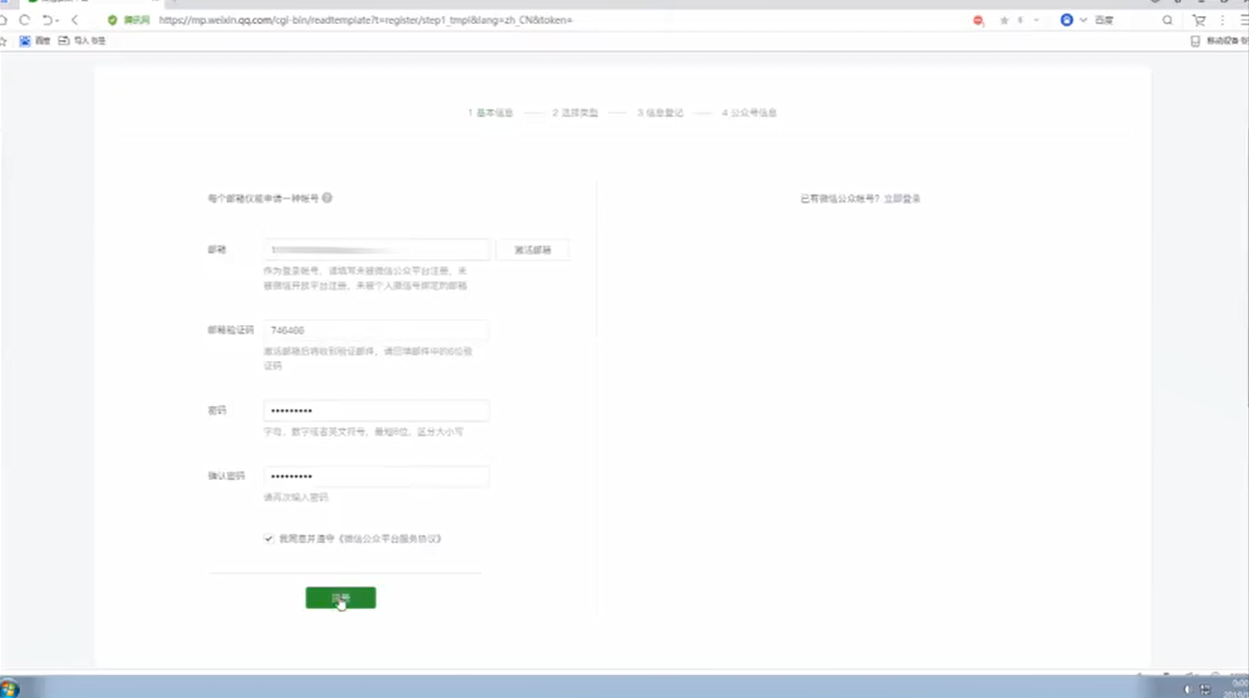Click the green security shield icon
This screenshot has height=698, width=1249.
tap(112, 20)
